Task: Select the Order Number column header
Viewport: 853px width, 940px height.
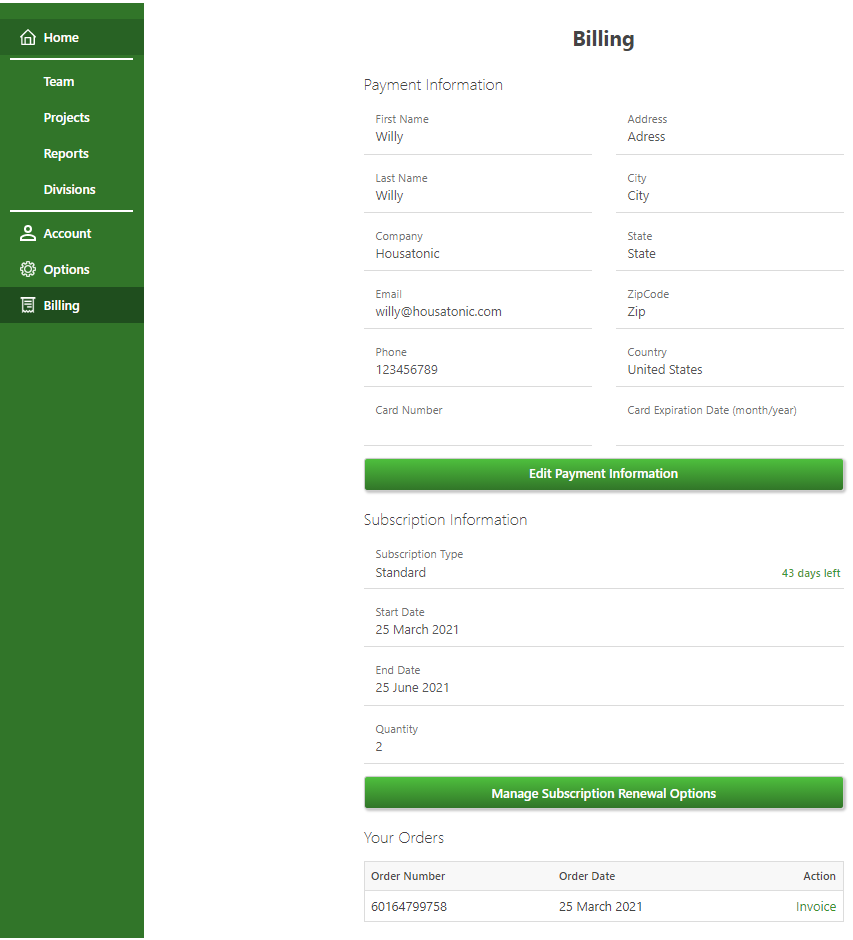Action: pyautogui.click(x=407, y=875)
